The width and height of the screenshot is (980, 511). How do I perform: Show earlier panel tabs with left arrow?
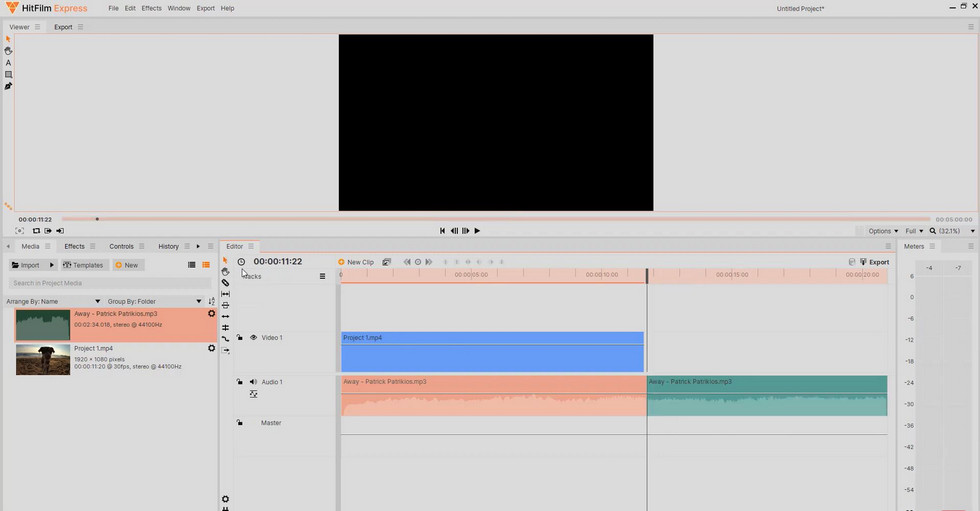(8, 246)
